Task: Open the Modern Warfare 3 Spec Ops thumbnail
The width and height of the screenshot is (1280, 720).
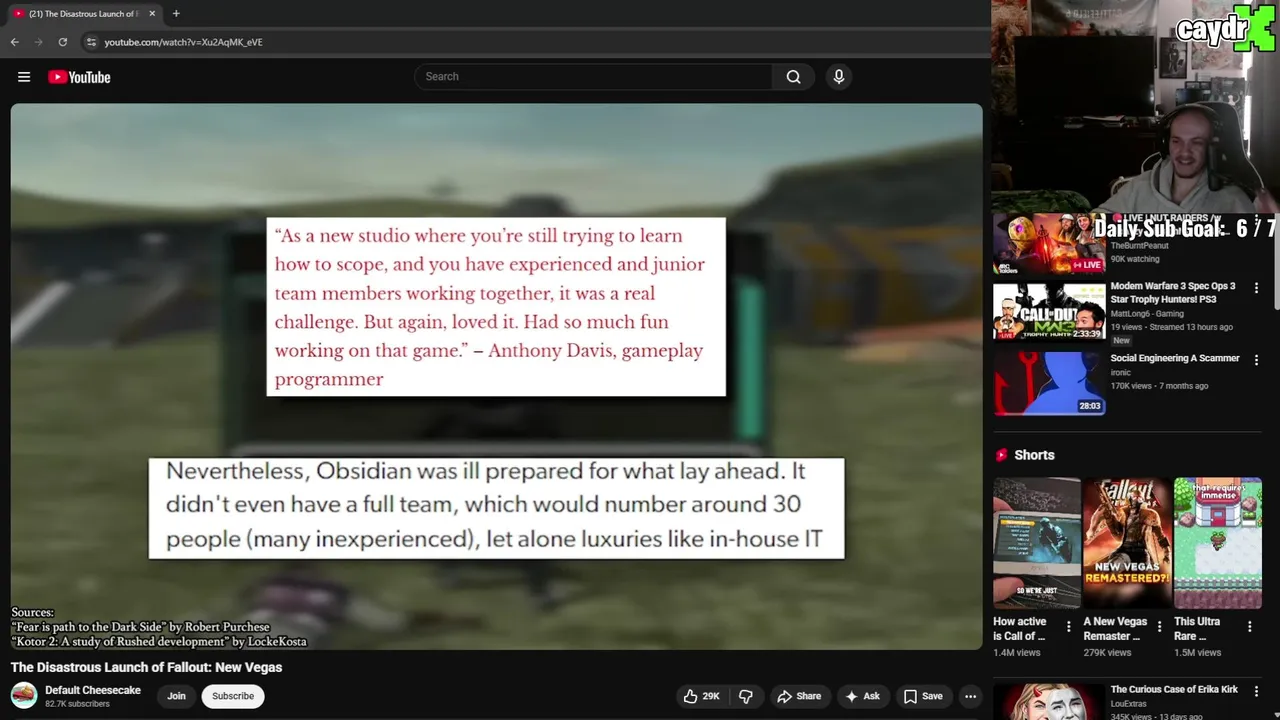Action: 1049,312
